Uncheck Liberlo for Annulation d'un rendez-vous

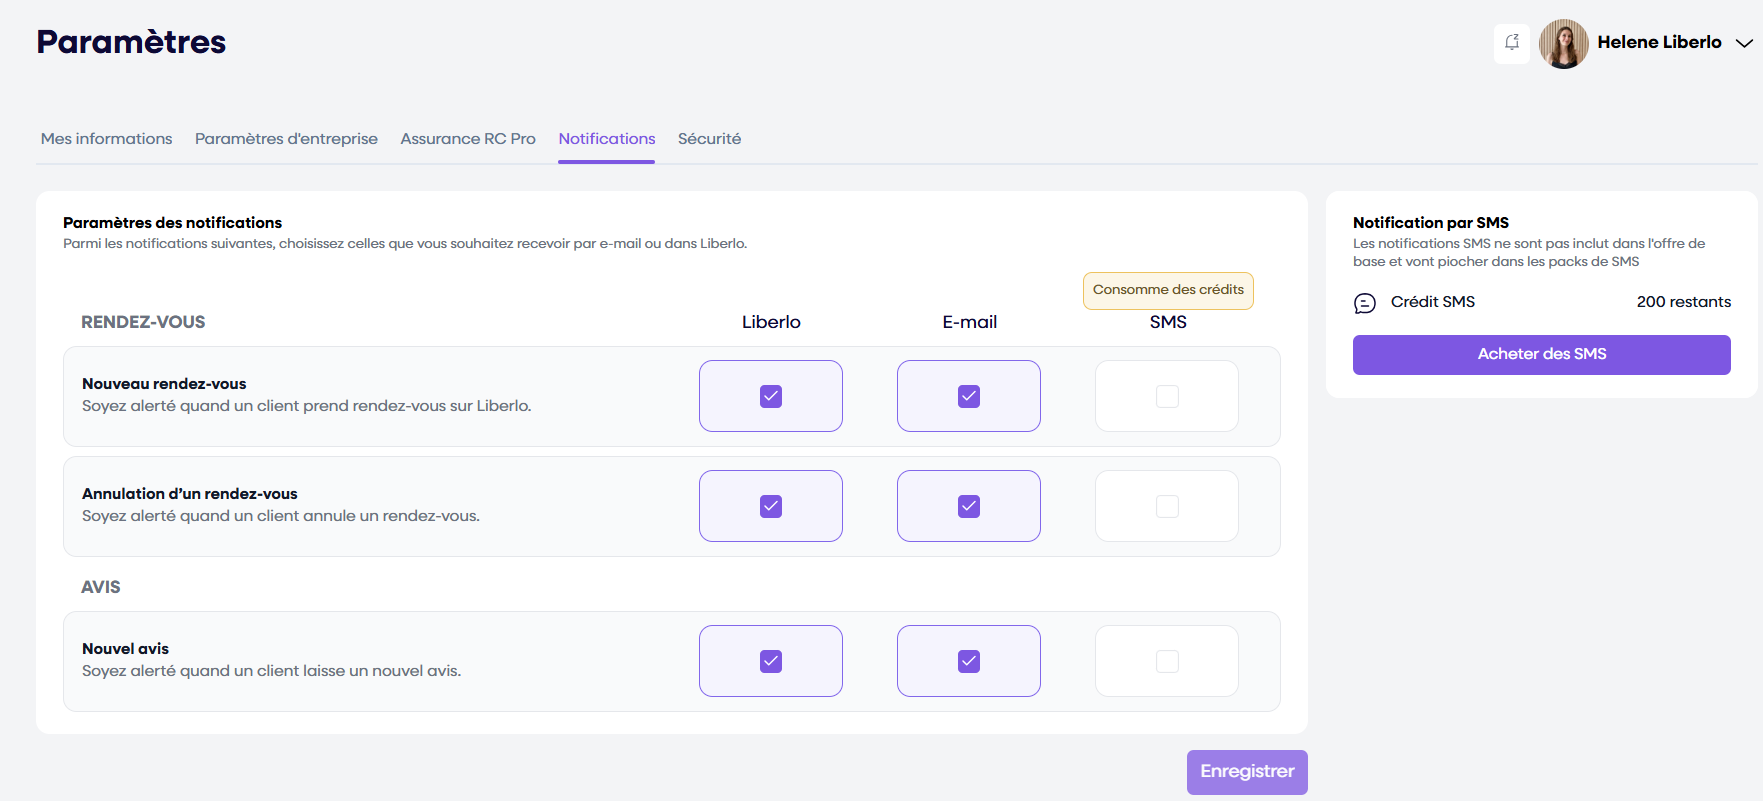pos(771,506)
